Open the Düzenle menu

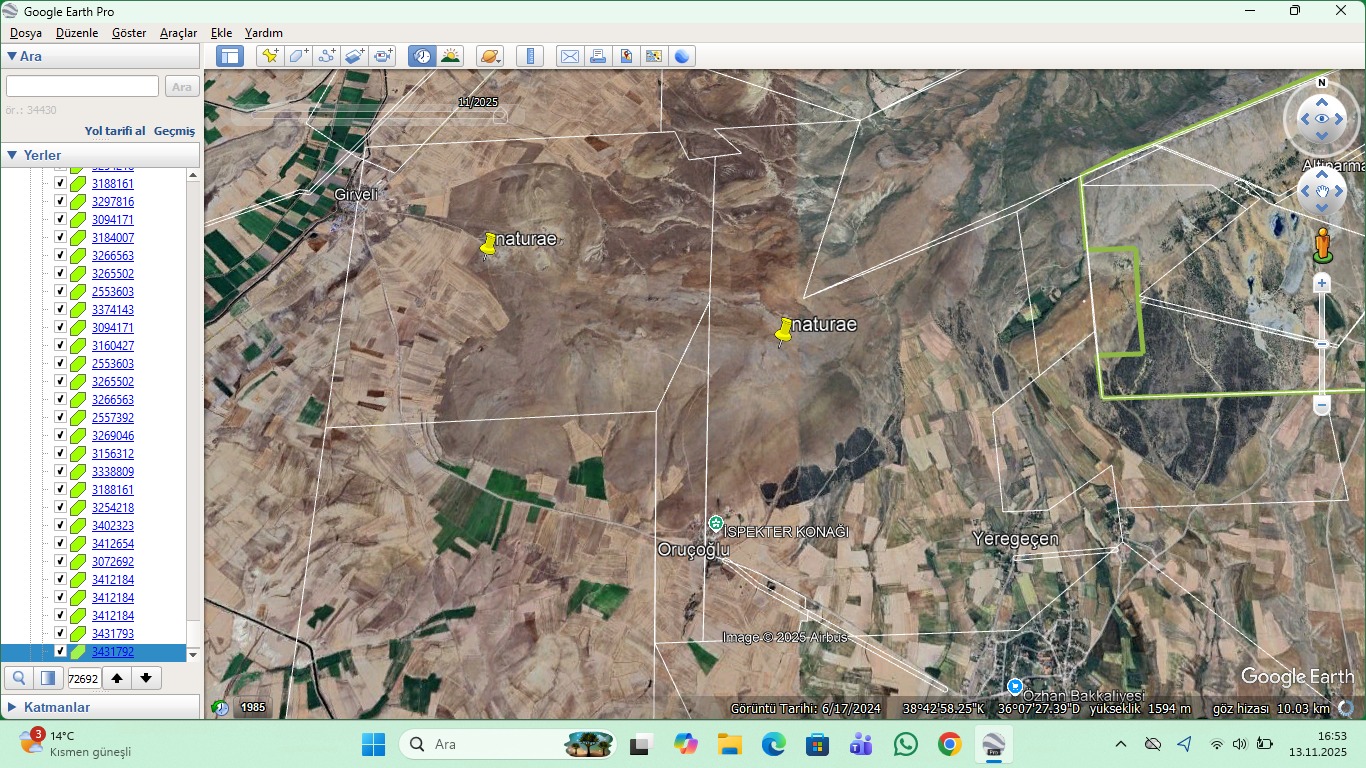(x=77, y=33)
